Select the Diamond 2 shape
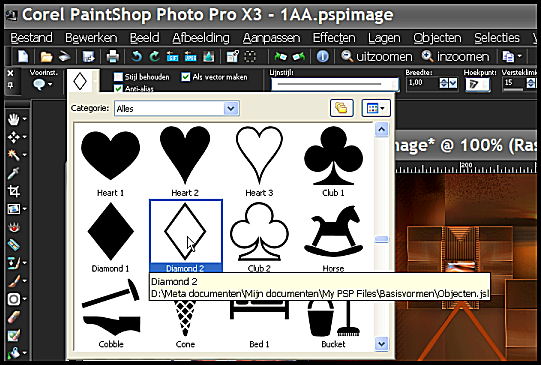 [186, 236]
